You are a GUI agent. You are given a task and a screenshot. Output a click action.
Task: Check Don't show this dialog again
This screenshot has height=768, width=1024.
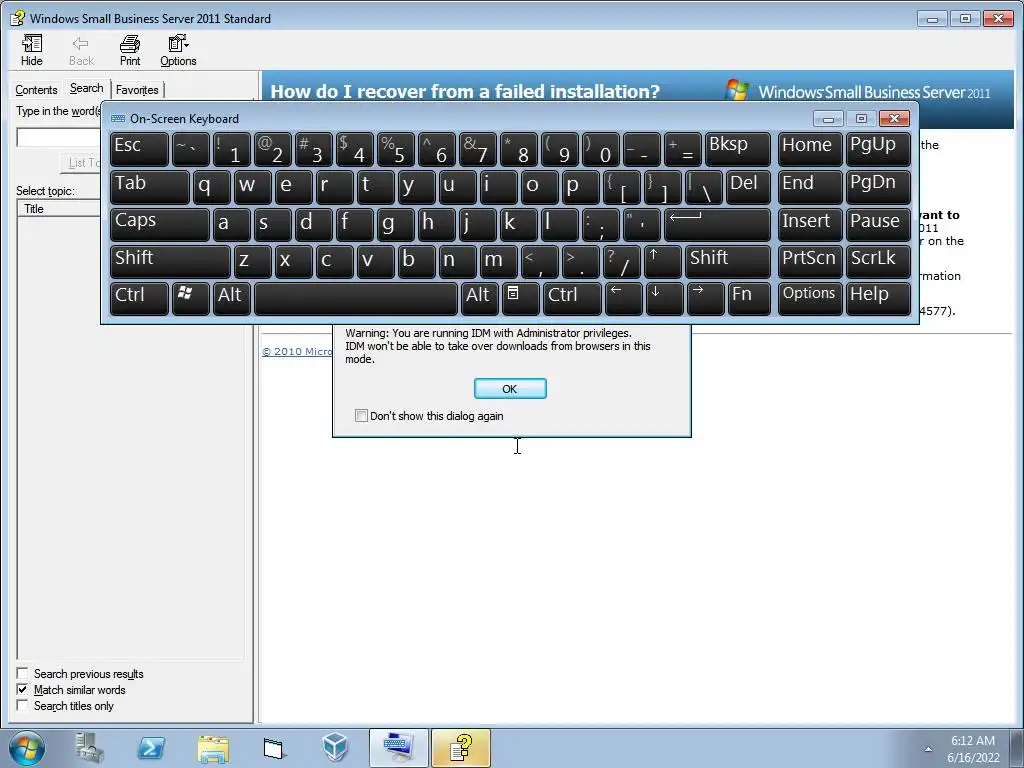click(361, 415)
